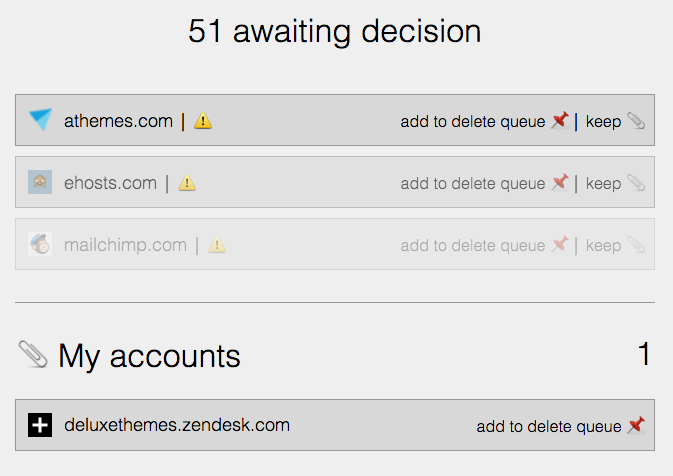The image size is (673, 476).
Task: Click the warning triangle next to mailchimp.com
Action: click(x=217, y=245)
